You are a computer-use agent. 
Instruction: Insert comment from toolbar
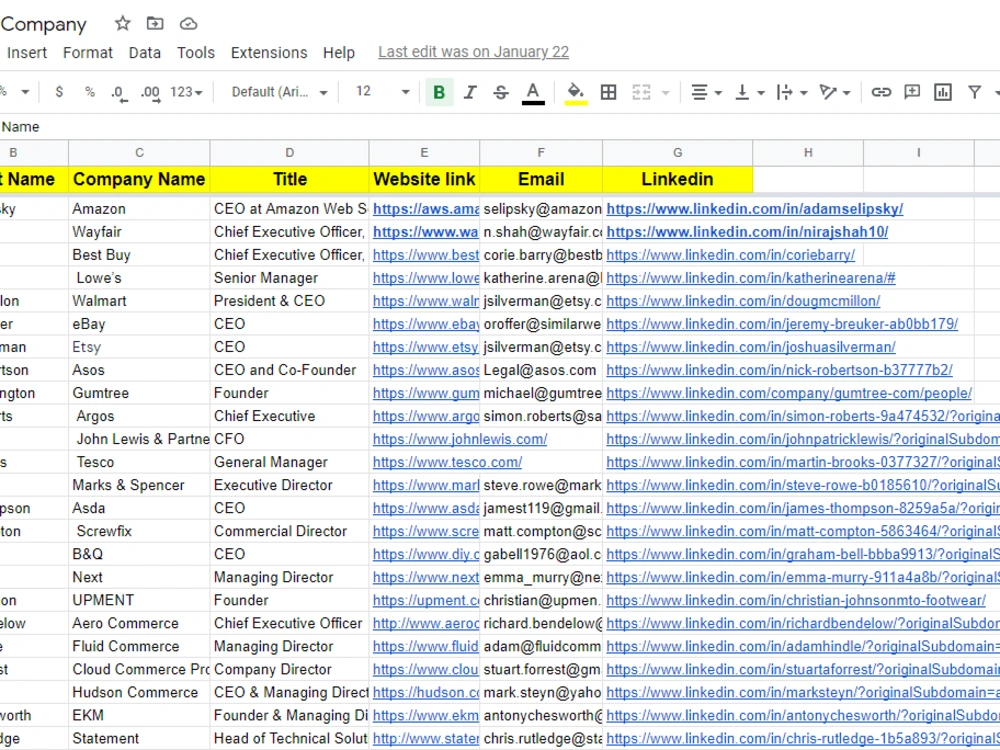pos(912,92)
